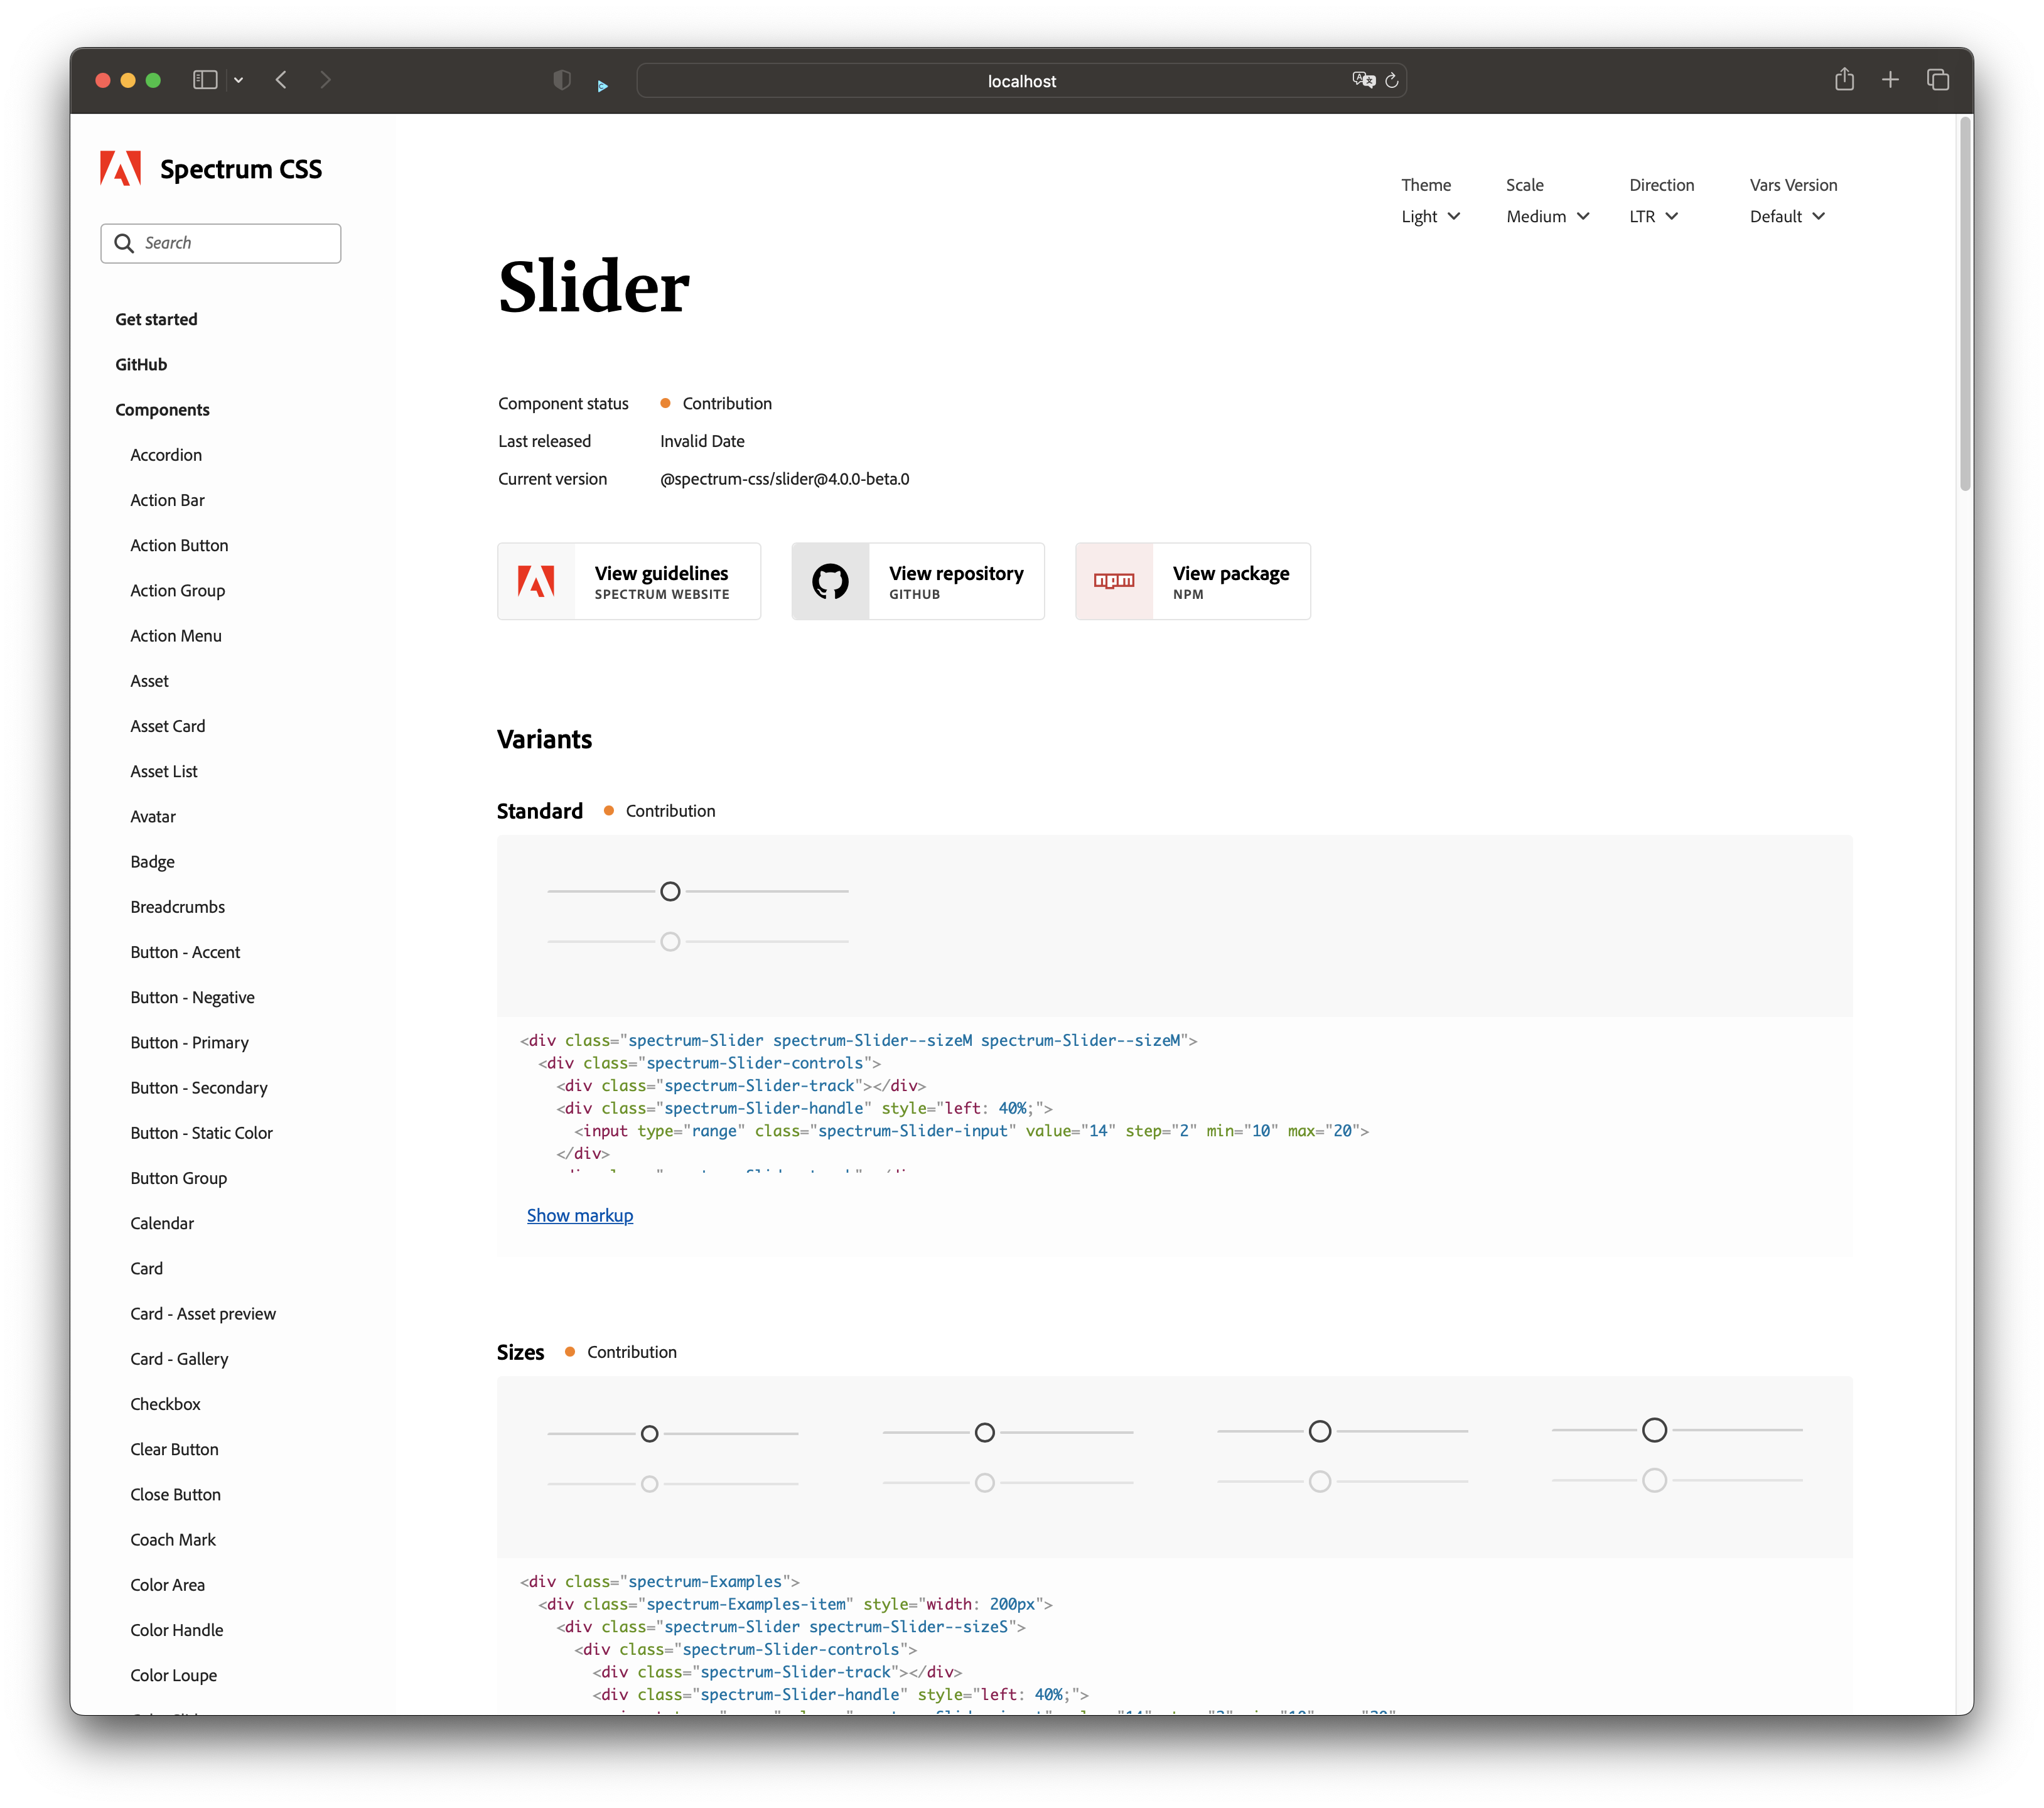
Task: Open the Checkbox component page
Action: pyautogui.click(x=165, y=1404)
